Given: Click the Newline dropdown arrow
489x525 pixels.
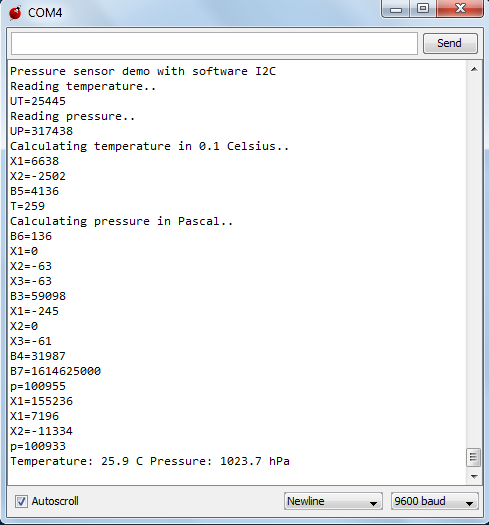Looking at the screenshot, I should point(373,503).
